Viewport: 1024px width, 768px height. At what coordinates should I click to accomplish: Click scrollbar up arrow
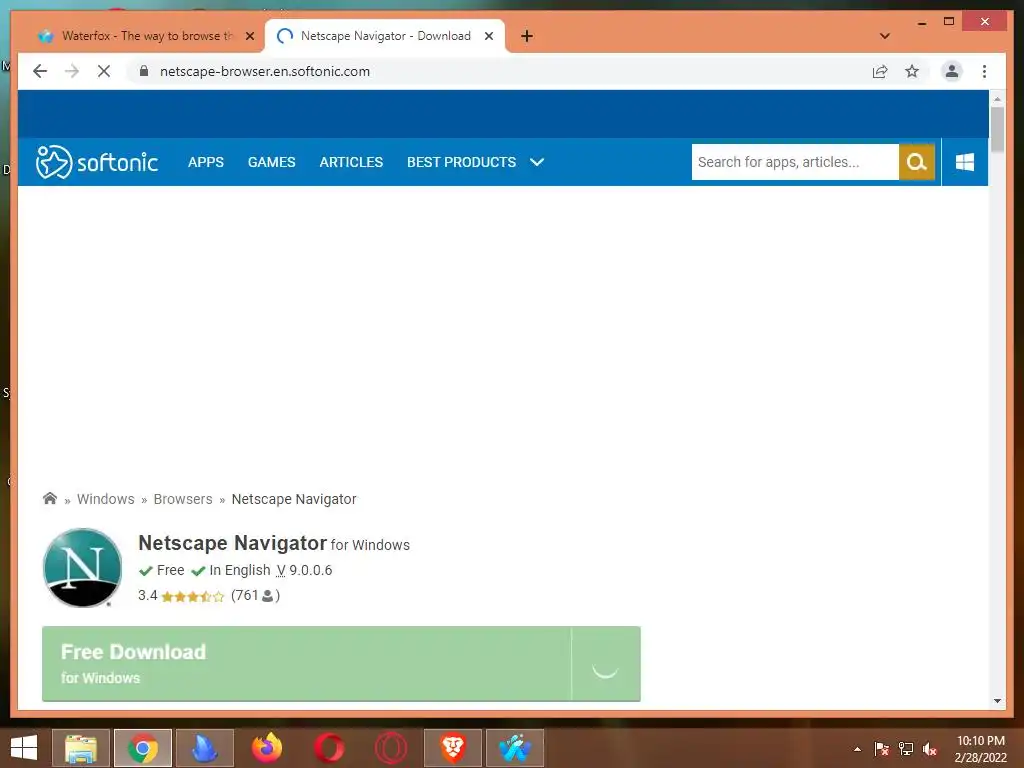pyautogui.click(x=997, y=99)
